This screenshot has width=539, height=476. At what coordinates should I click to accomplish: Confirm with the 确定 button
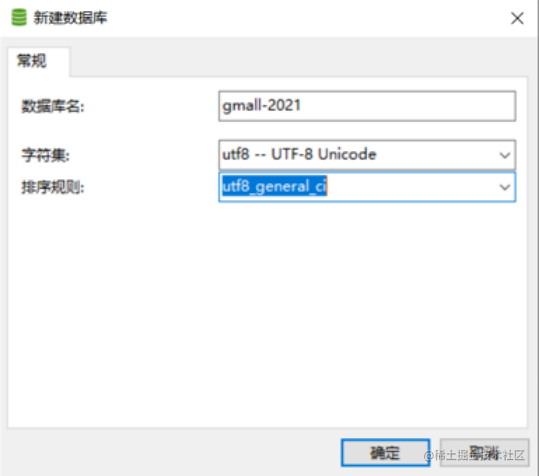[x=385, y=453]
